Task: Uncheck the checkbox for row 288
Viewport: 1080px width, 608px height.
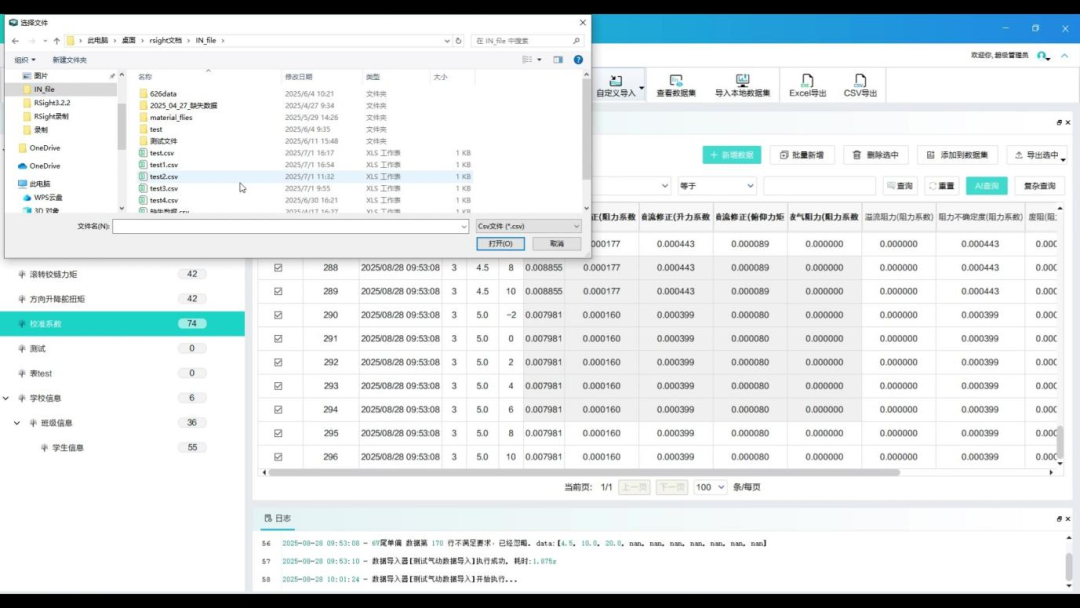Action: point(278,268)
